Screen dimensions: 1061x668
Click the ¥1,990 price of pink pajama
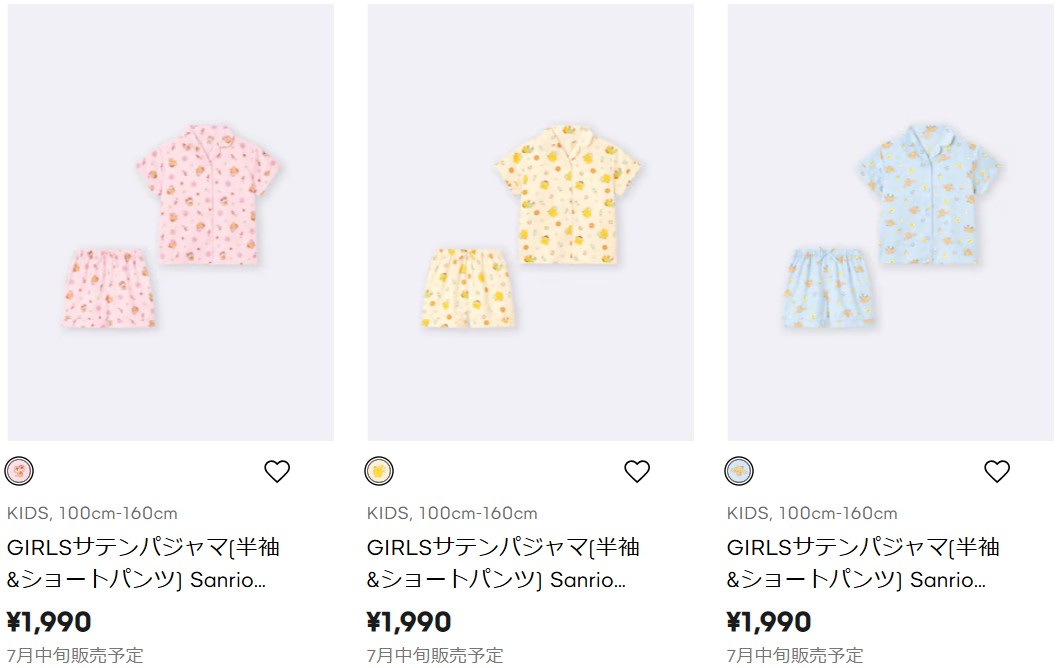[49, 622]
